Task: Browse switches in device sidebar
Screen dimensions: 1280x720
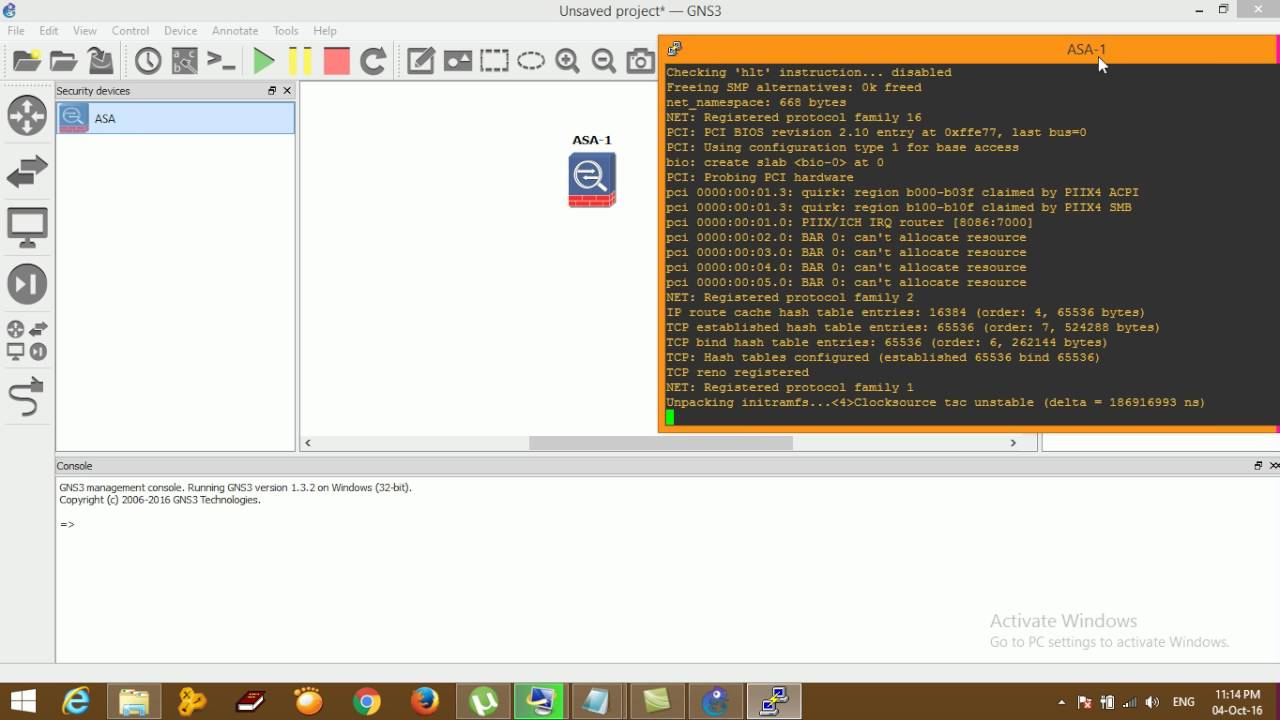Action: pos(27,172)
